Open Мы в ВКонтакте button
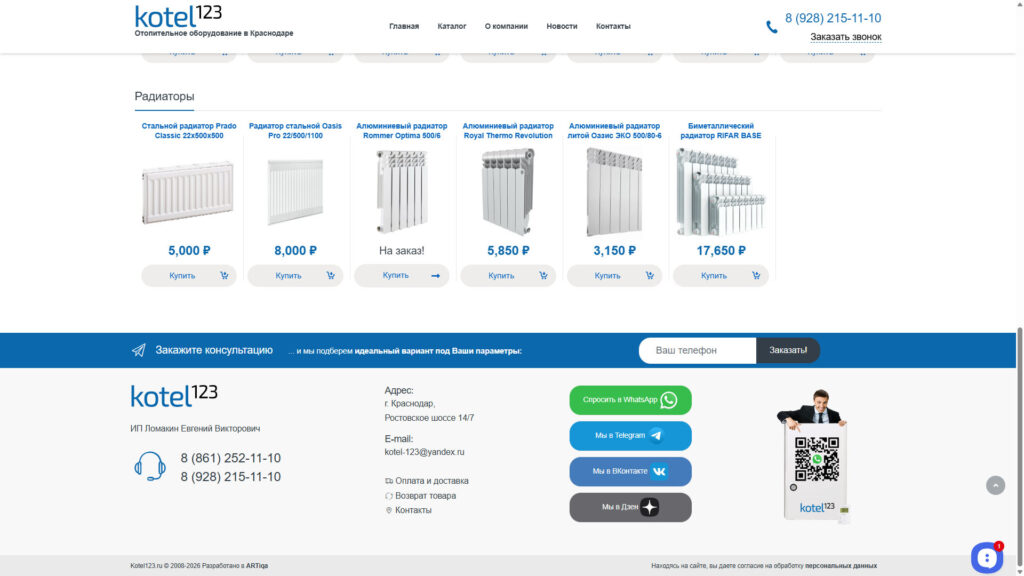The height and width of the screenshot is (576, 1024). [x=630, y=471]
